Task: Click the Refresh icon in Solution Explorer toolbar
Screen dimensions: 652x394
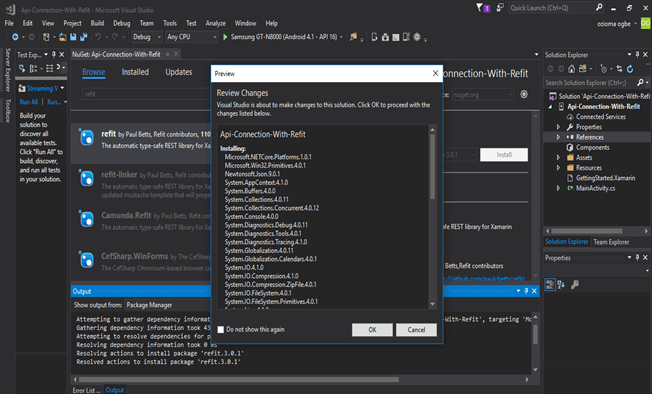Action: tap(630, 69)
